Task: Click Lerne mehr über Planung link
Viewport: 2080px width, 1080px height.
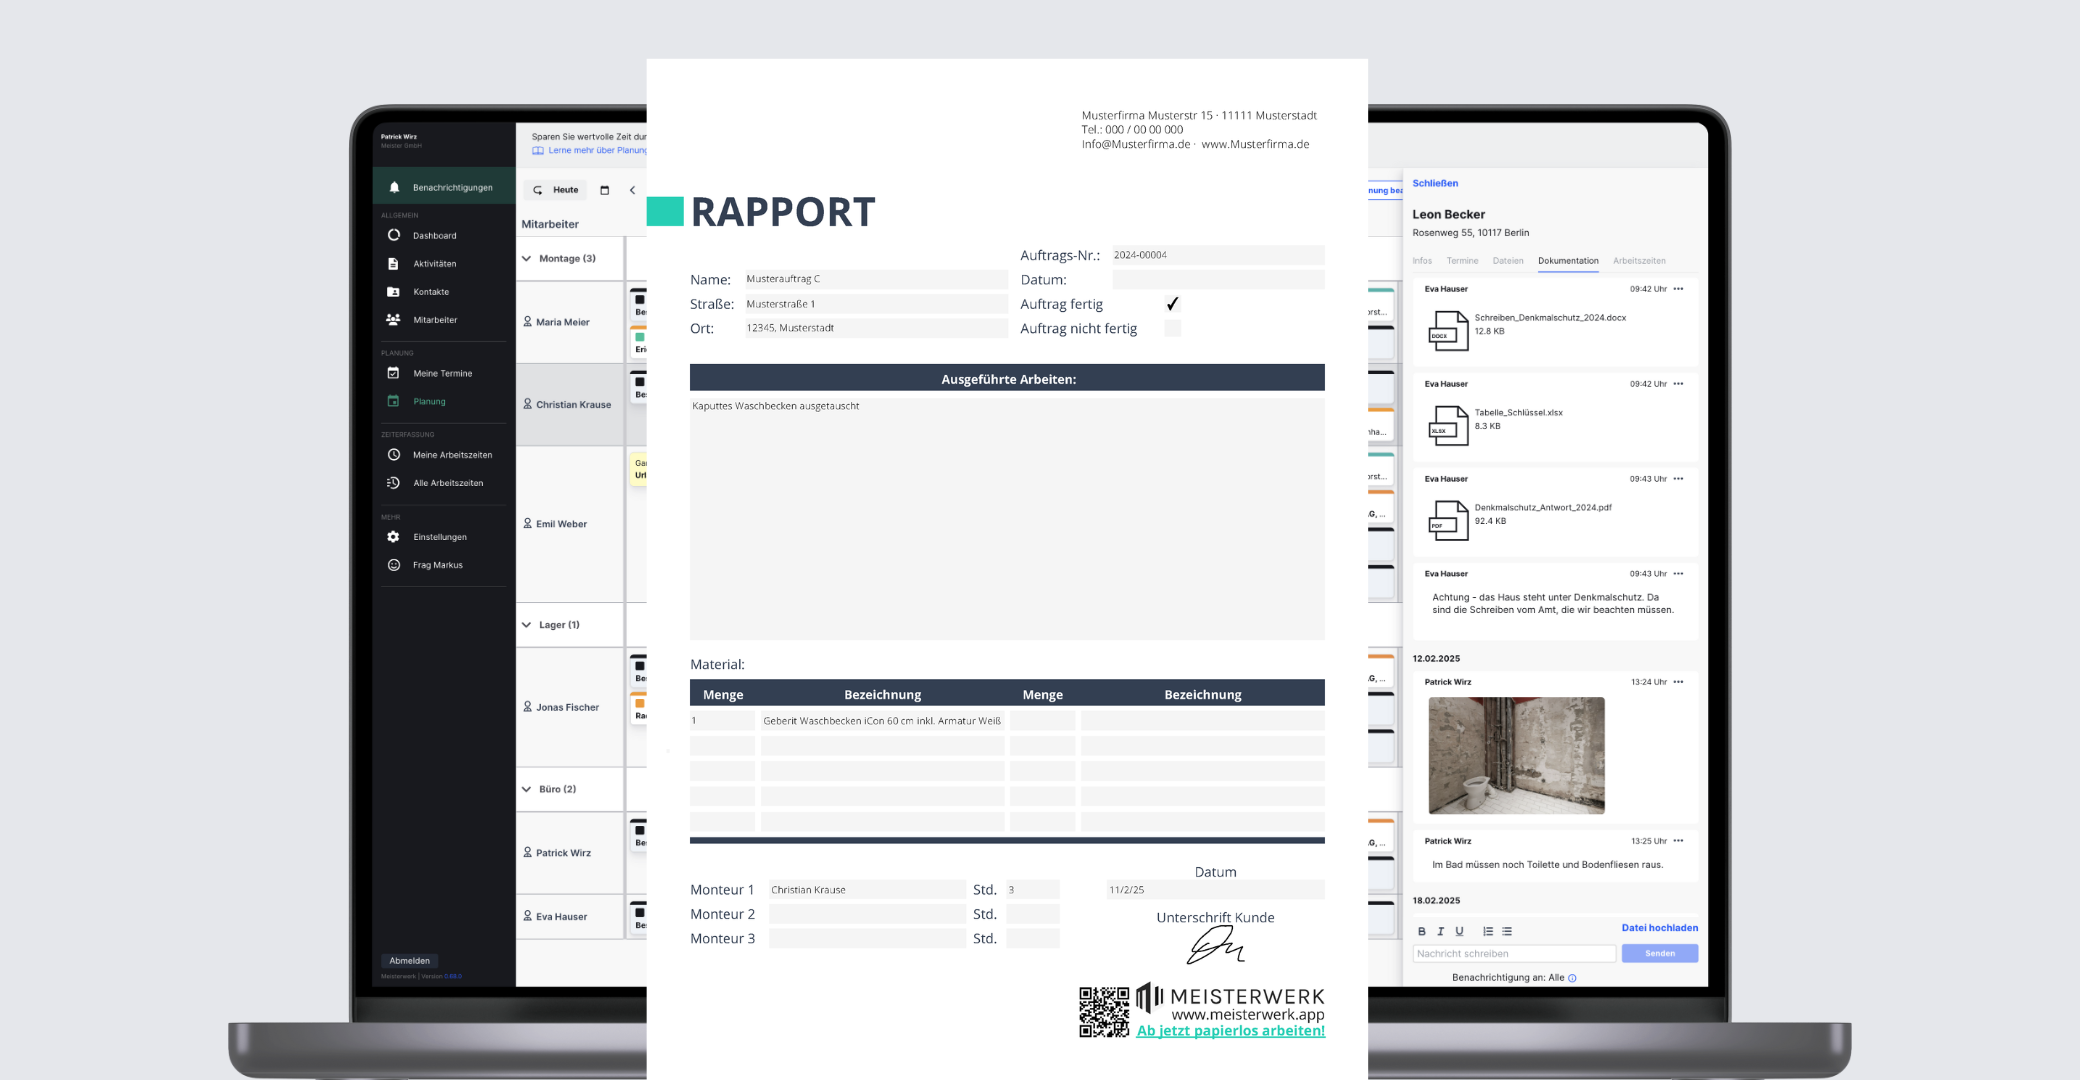Action: click(591, 151)
